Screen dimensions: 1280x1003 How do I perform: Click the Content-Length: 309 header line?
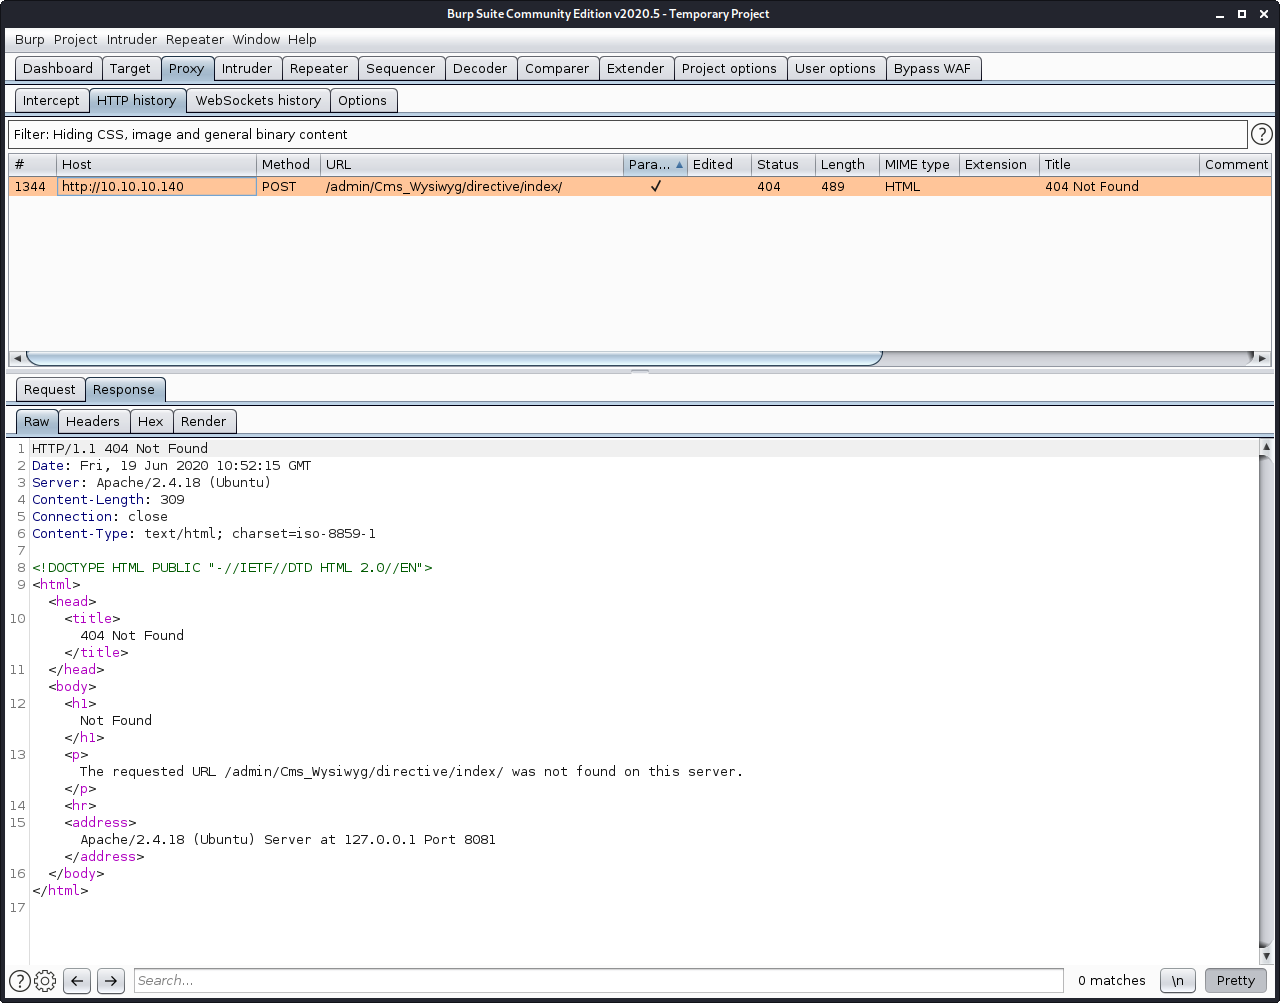108,500
